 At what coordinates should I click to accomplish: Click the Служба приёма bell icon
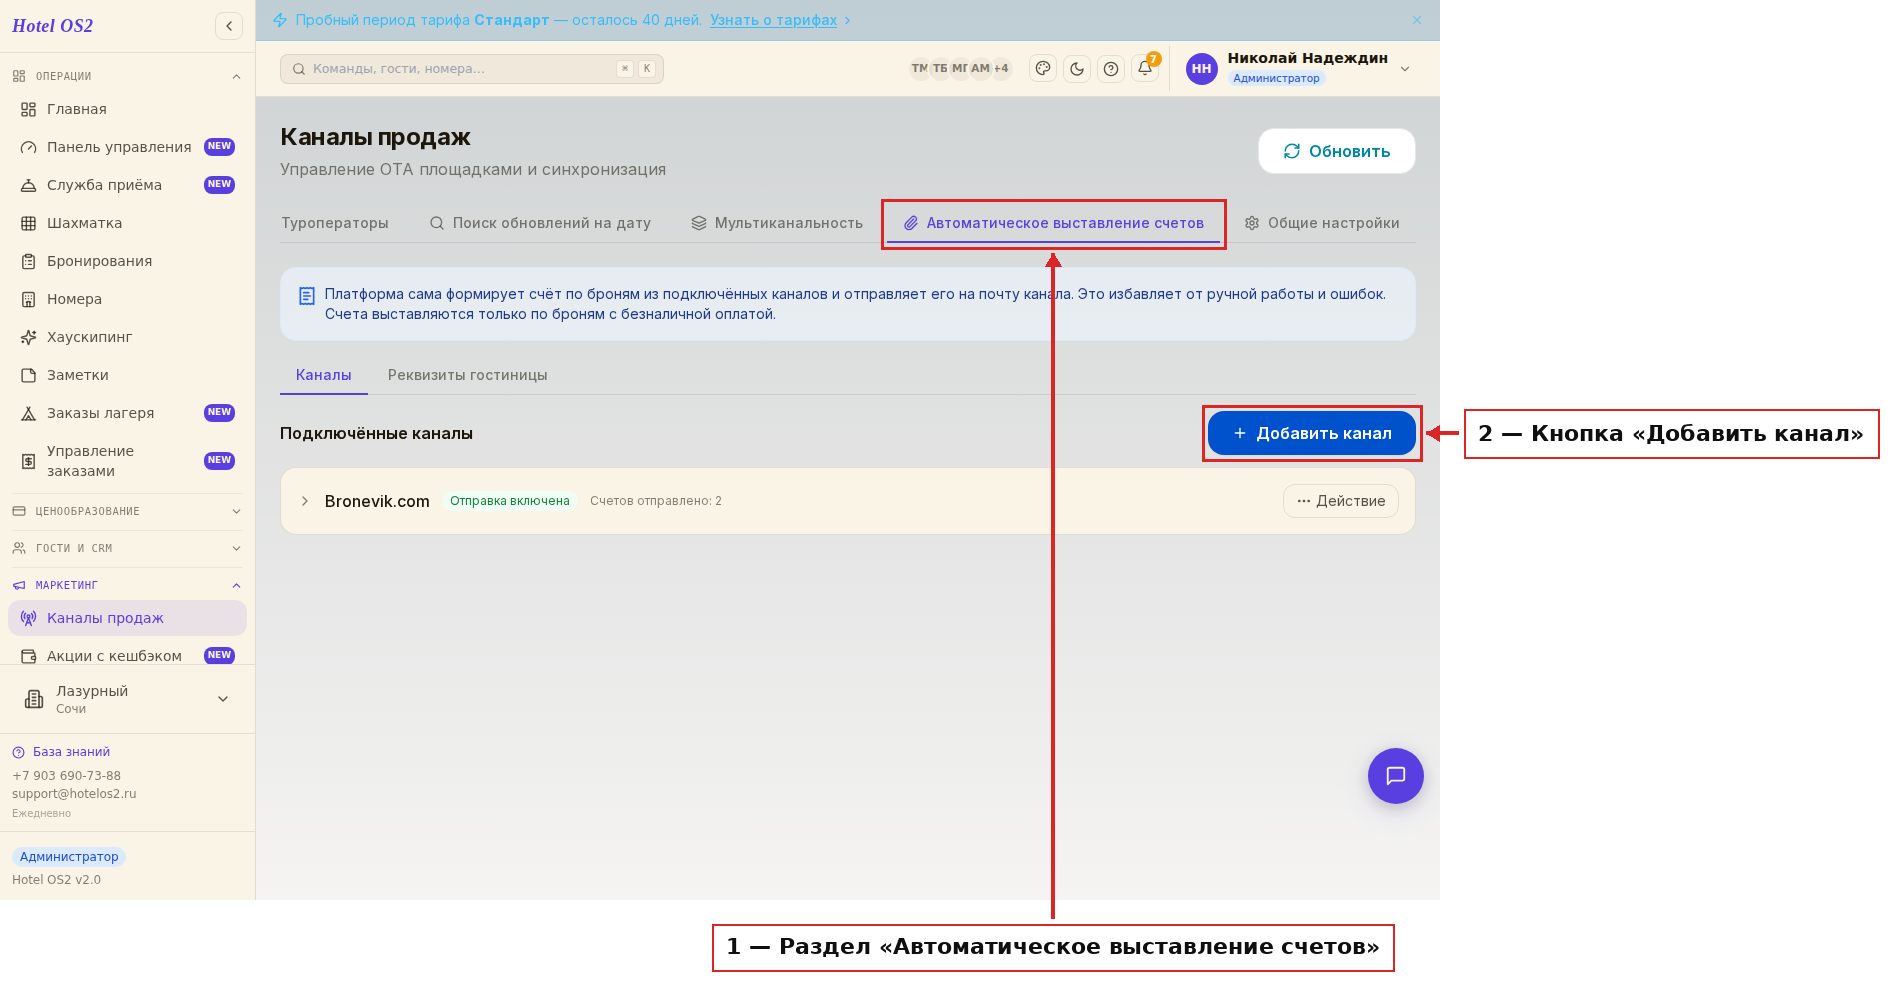29,185
